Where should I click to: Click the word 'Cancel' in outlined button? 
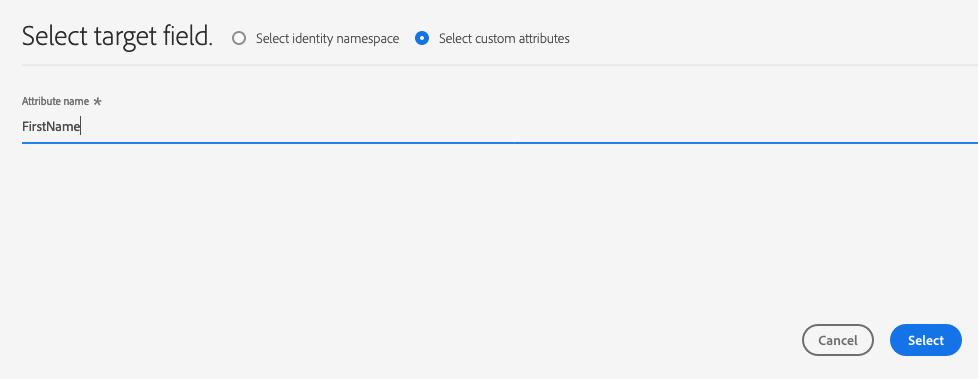point(838,340)
